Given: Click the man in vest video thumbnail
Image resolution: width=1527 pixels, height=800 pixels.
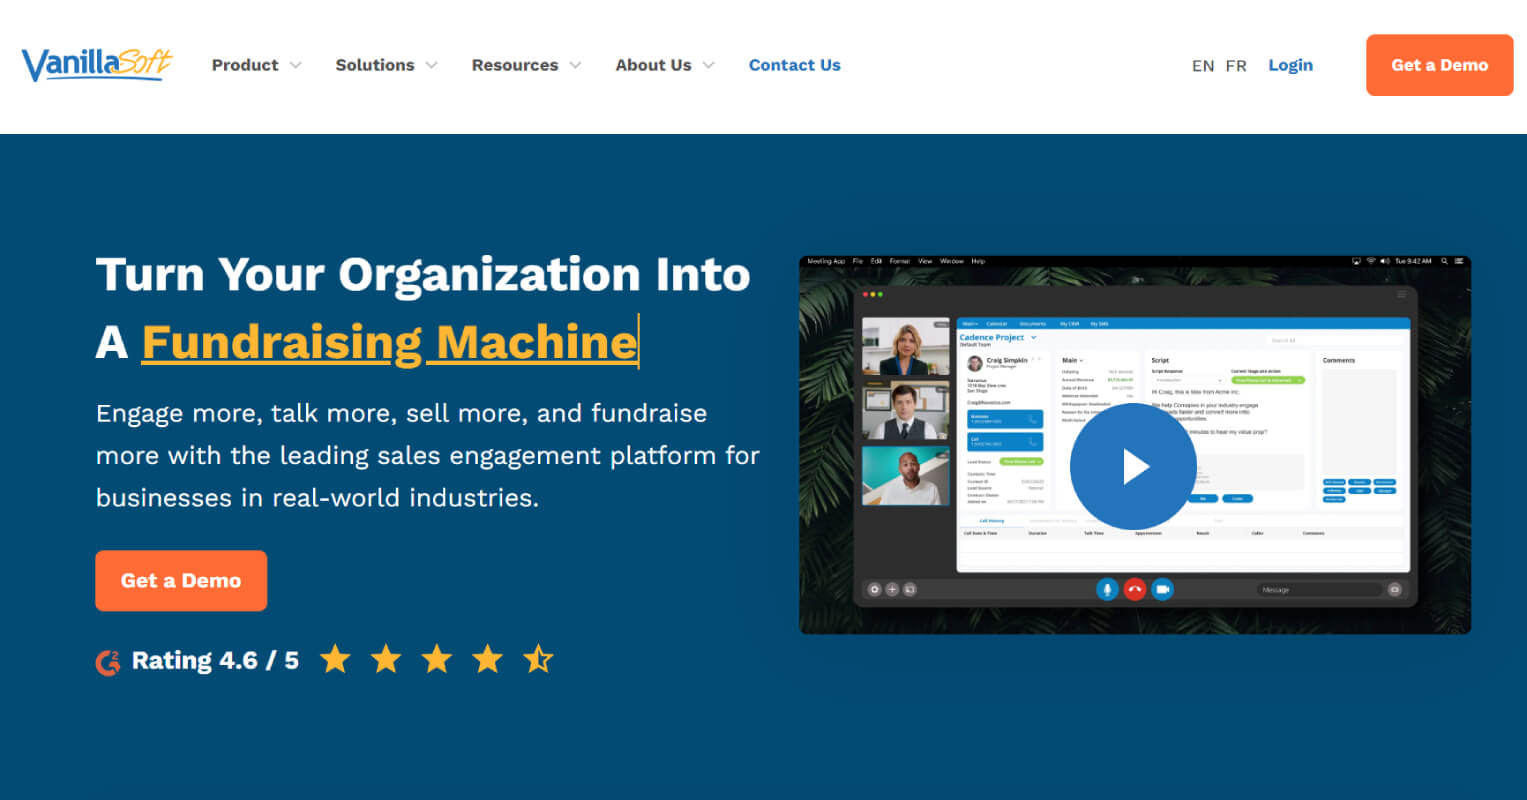Looking at the screenshot, I should 906,410.
